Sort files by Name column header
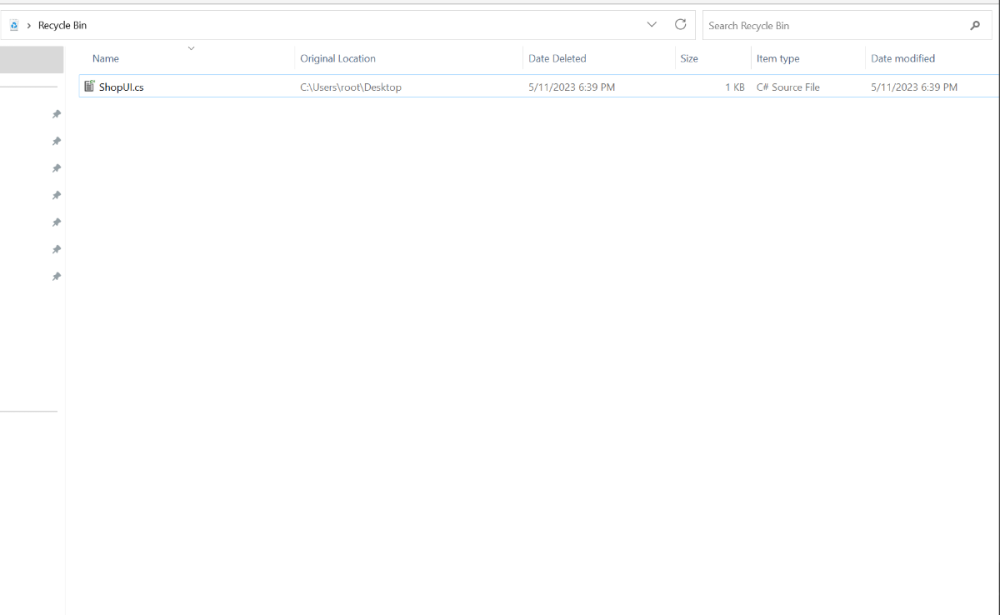 106,59
